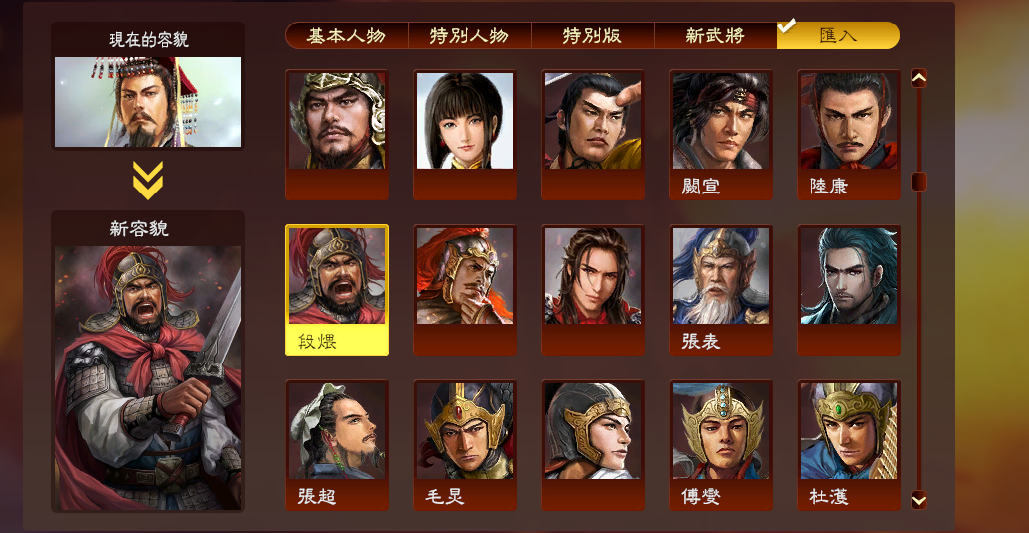Select the black-haired woman portrait
The image size is (1029, 533).
[x=465, y=135]
